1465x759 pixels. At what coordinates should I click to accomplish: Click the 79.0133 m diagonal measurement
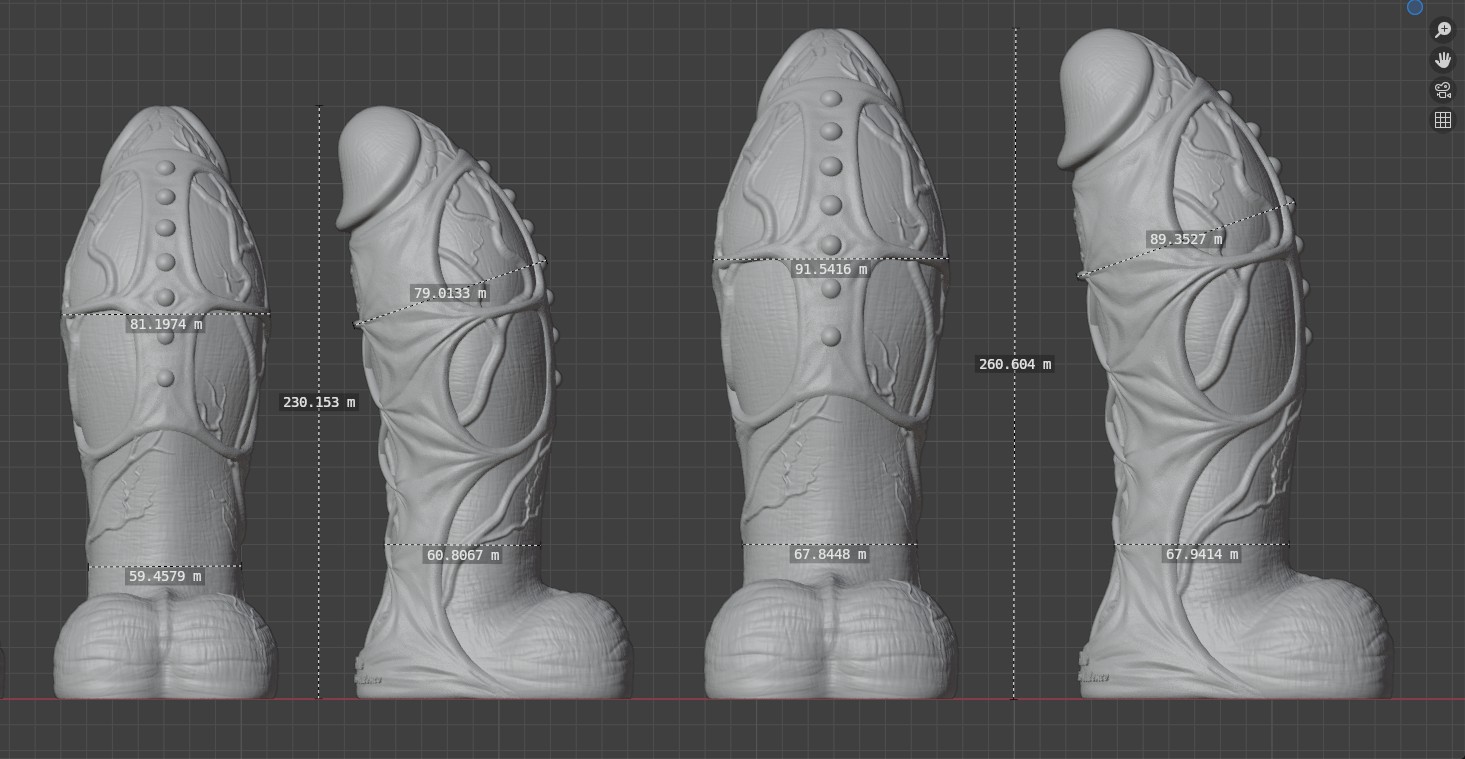pos(450,294)
